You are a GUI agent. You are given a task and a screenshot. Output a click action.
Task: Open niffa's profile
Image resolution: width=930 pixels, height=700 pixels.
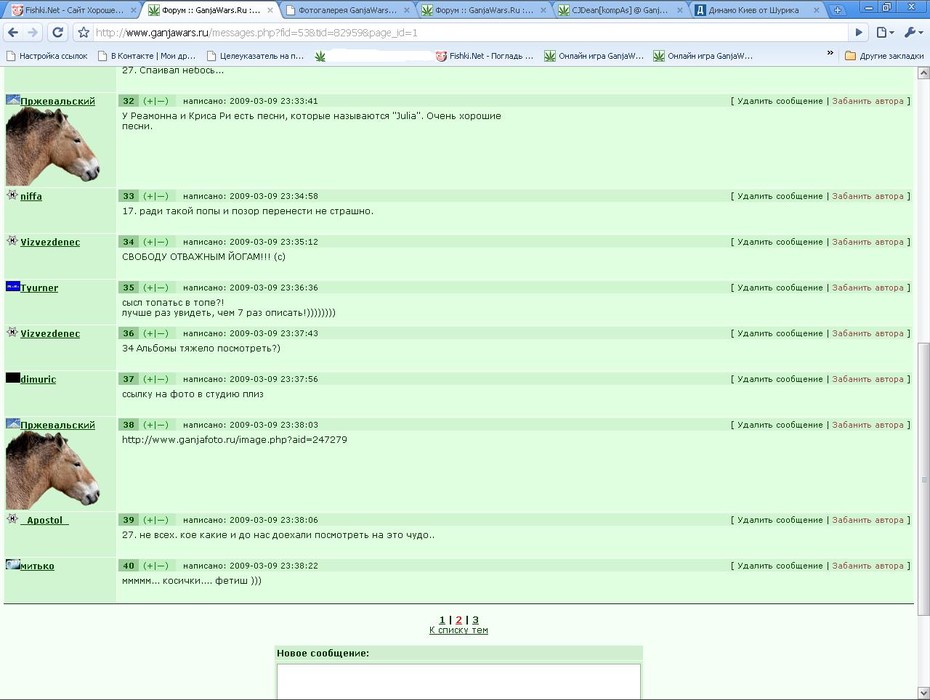(31, 196)
